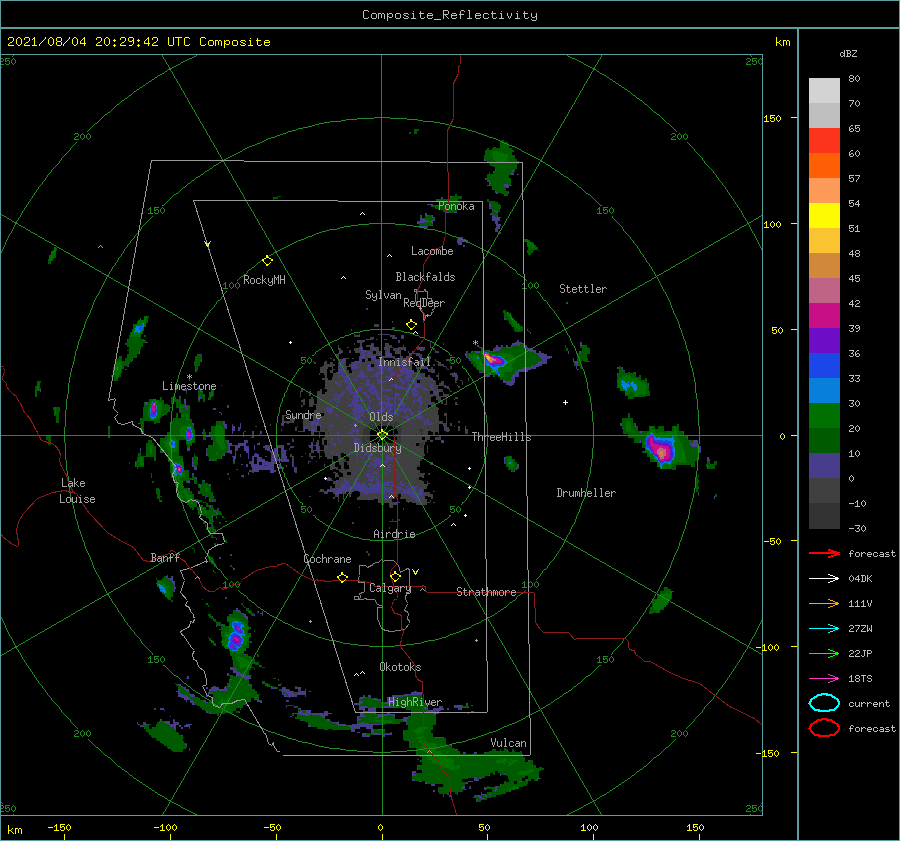Click the Stettler label
The width and height of the screenshot is (900, 841).
click(583, 289)
